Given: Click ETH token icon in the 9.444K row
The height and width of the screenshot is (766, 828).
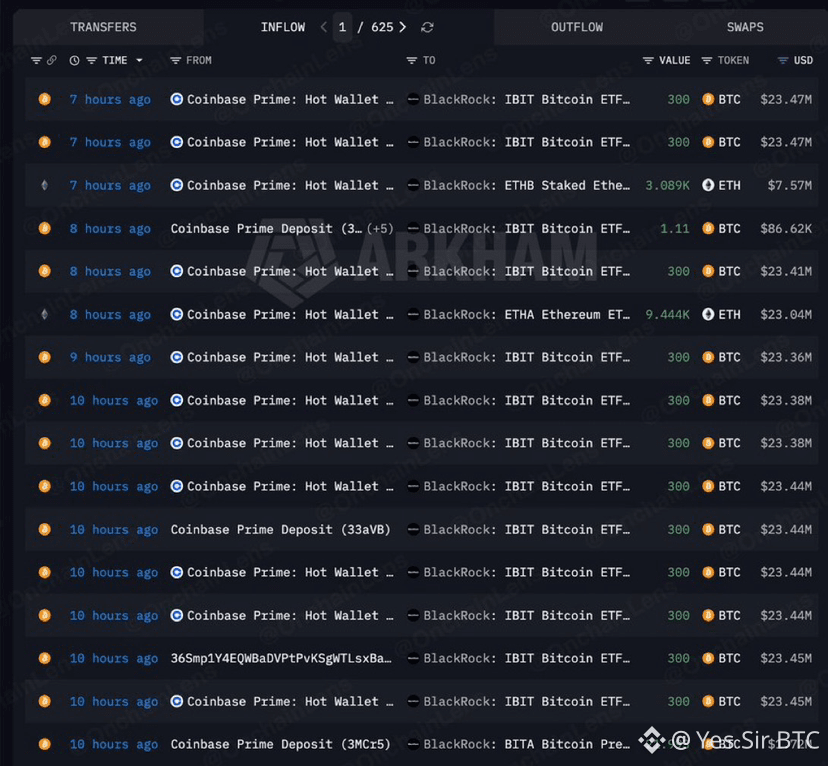Looking at the screenshot, I should pos(708,315).
